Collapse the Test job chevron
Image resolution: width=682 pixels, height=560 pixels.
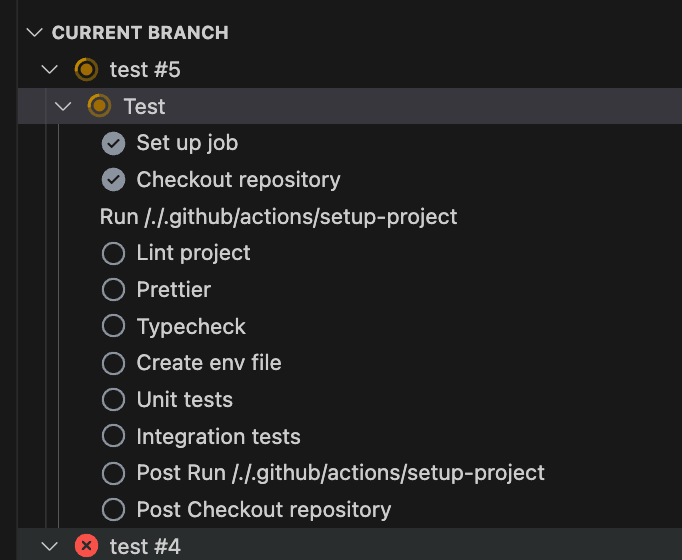[x=64, y=106]
